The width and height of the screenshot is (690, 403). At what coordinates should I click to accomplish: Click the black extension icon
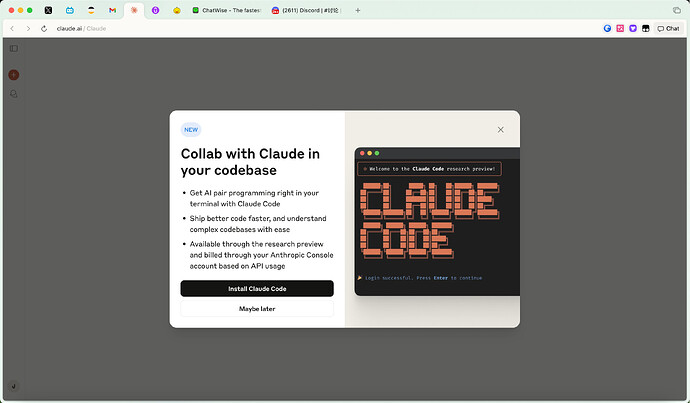(x=646, y=29)
